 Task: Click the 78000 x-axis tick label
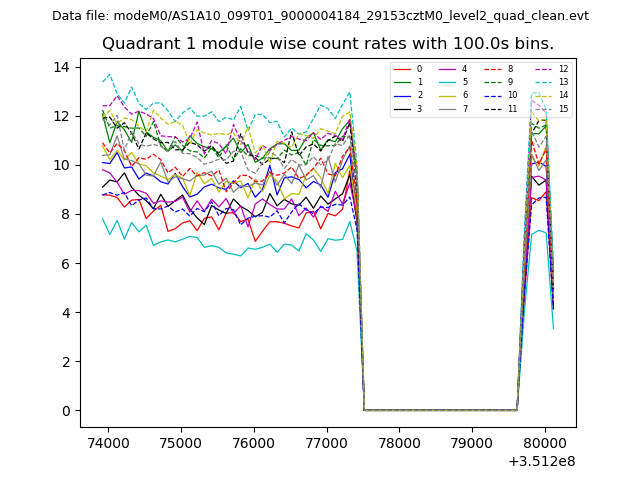click(399, 442)
